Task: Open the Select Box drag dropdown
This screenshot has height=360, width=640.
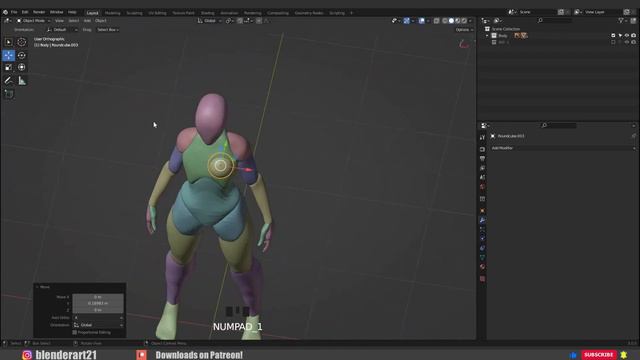Action: point(108,30)
